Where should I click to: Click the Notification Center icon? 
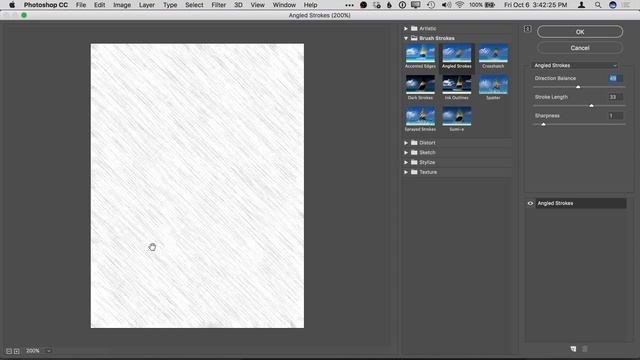tap(627, 5)
